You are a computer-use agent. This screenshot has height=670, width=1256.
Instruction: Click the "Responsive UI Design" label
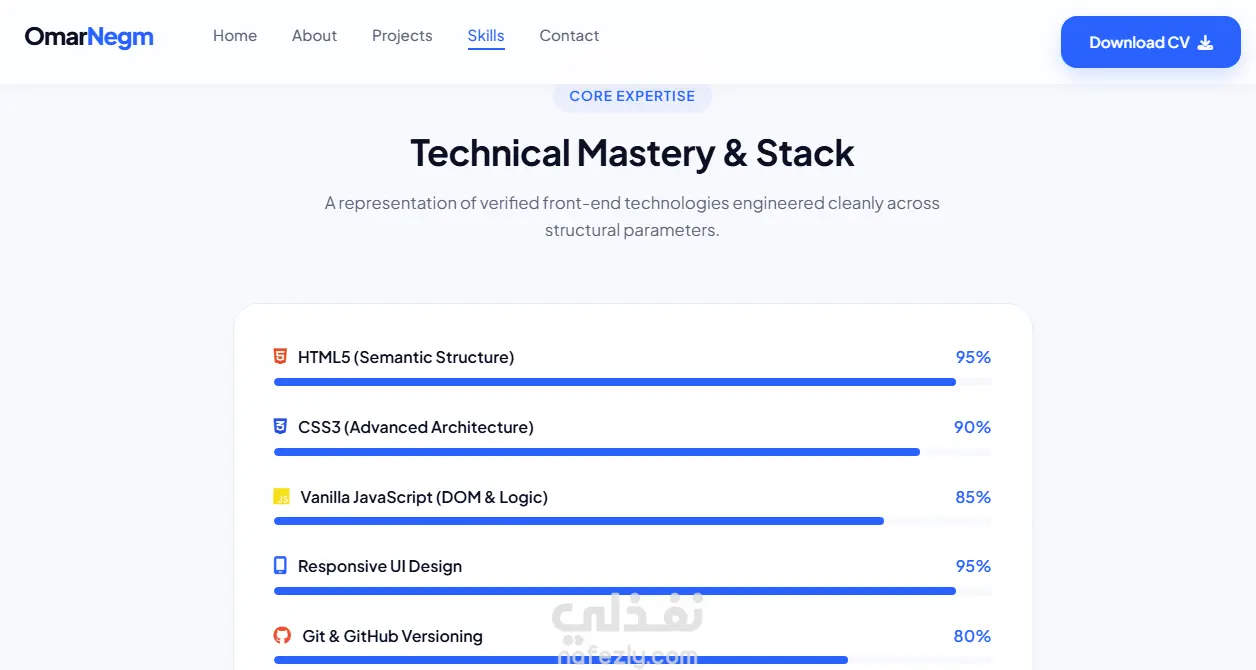pos(380,566)
